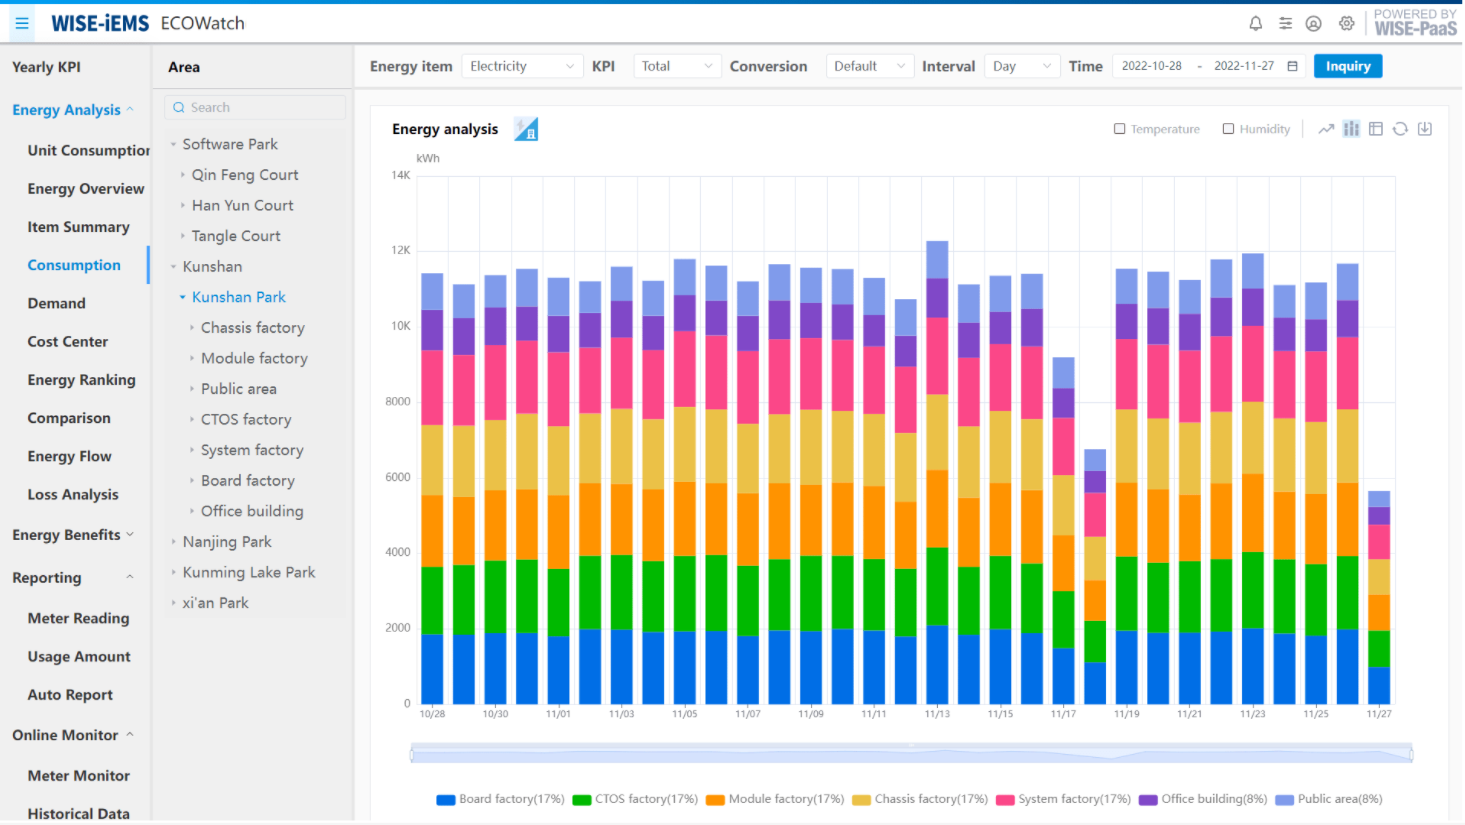Open the Interval dropdown showing Day
This screenshot has width=1465, height=825.
coord(1022,65)
